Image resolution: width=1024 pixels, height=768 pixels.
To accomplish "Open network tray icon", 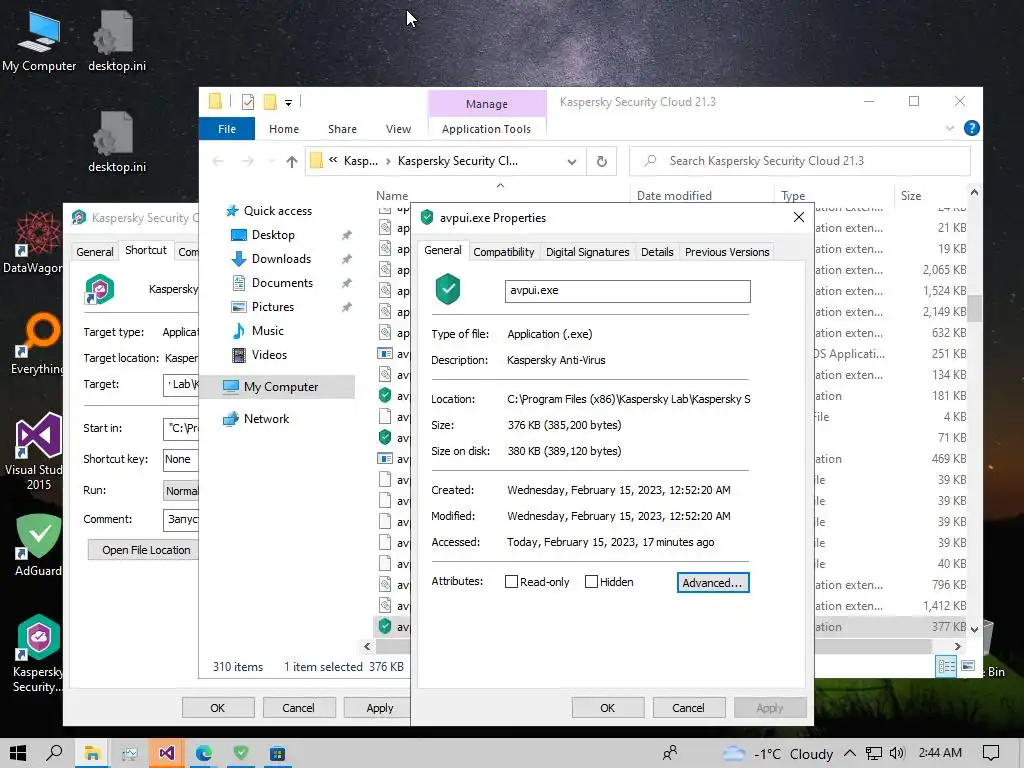I will (873, 753).
